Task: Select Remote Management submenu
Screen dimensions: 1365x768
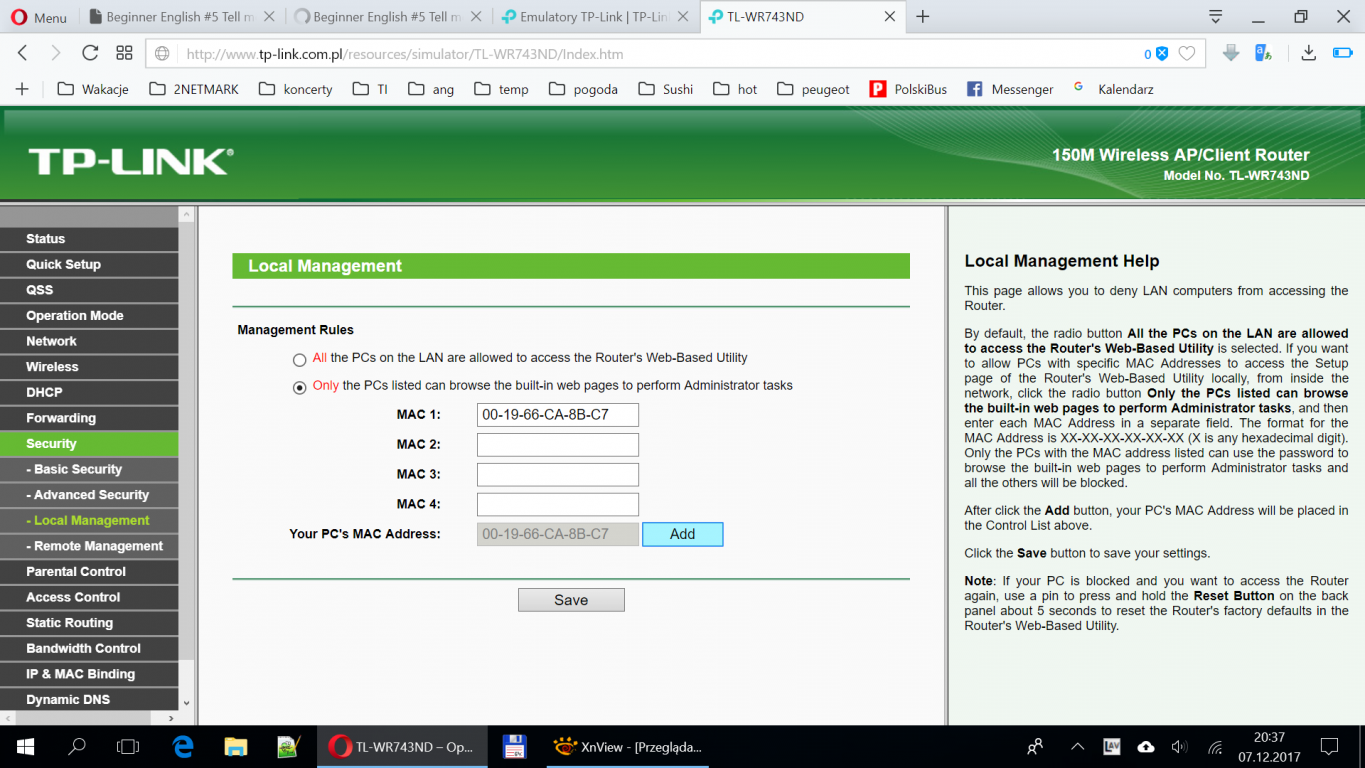Action: 89,546
